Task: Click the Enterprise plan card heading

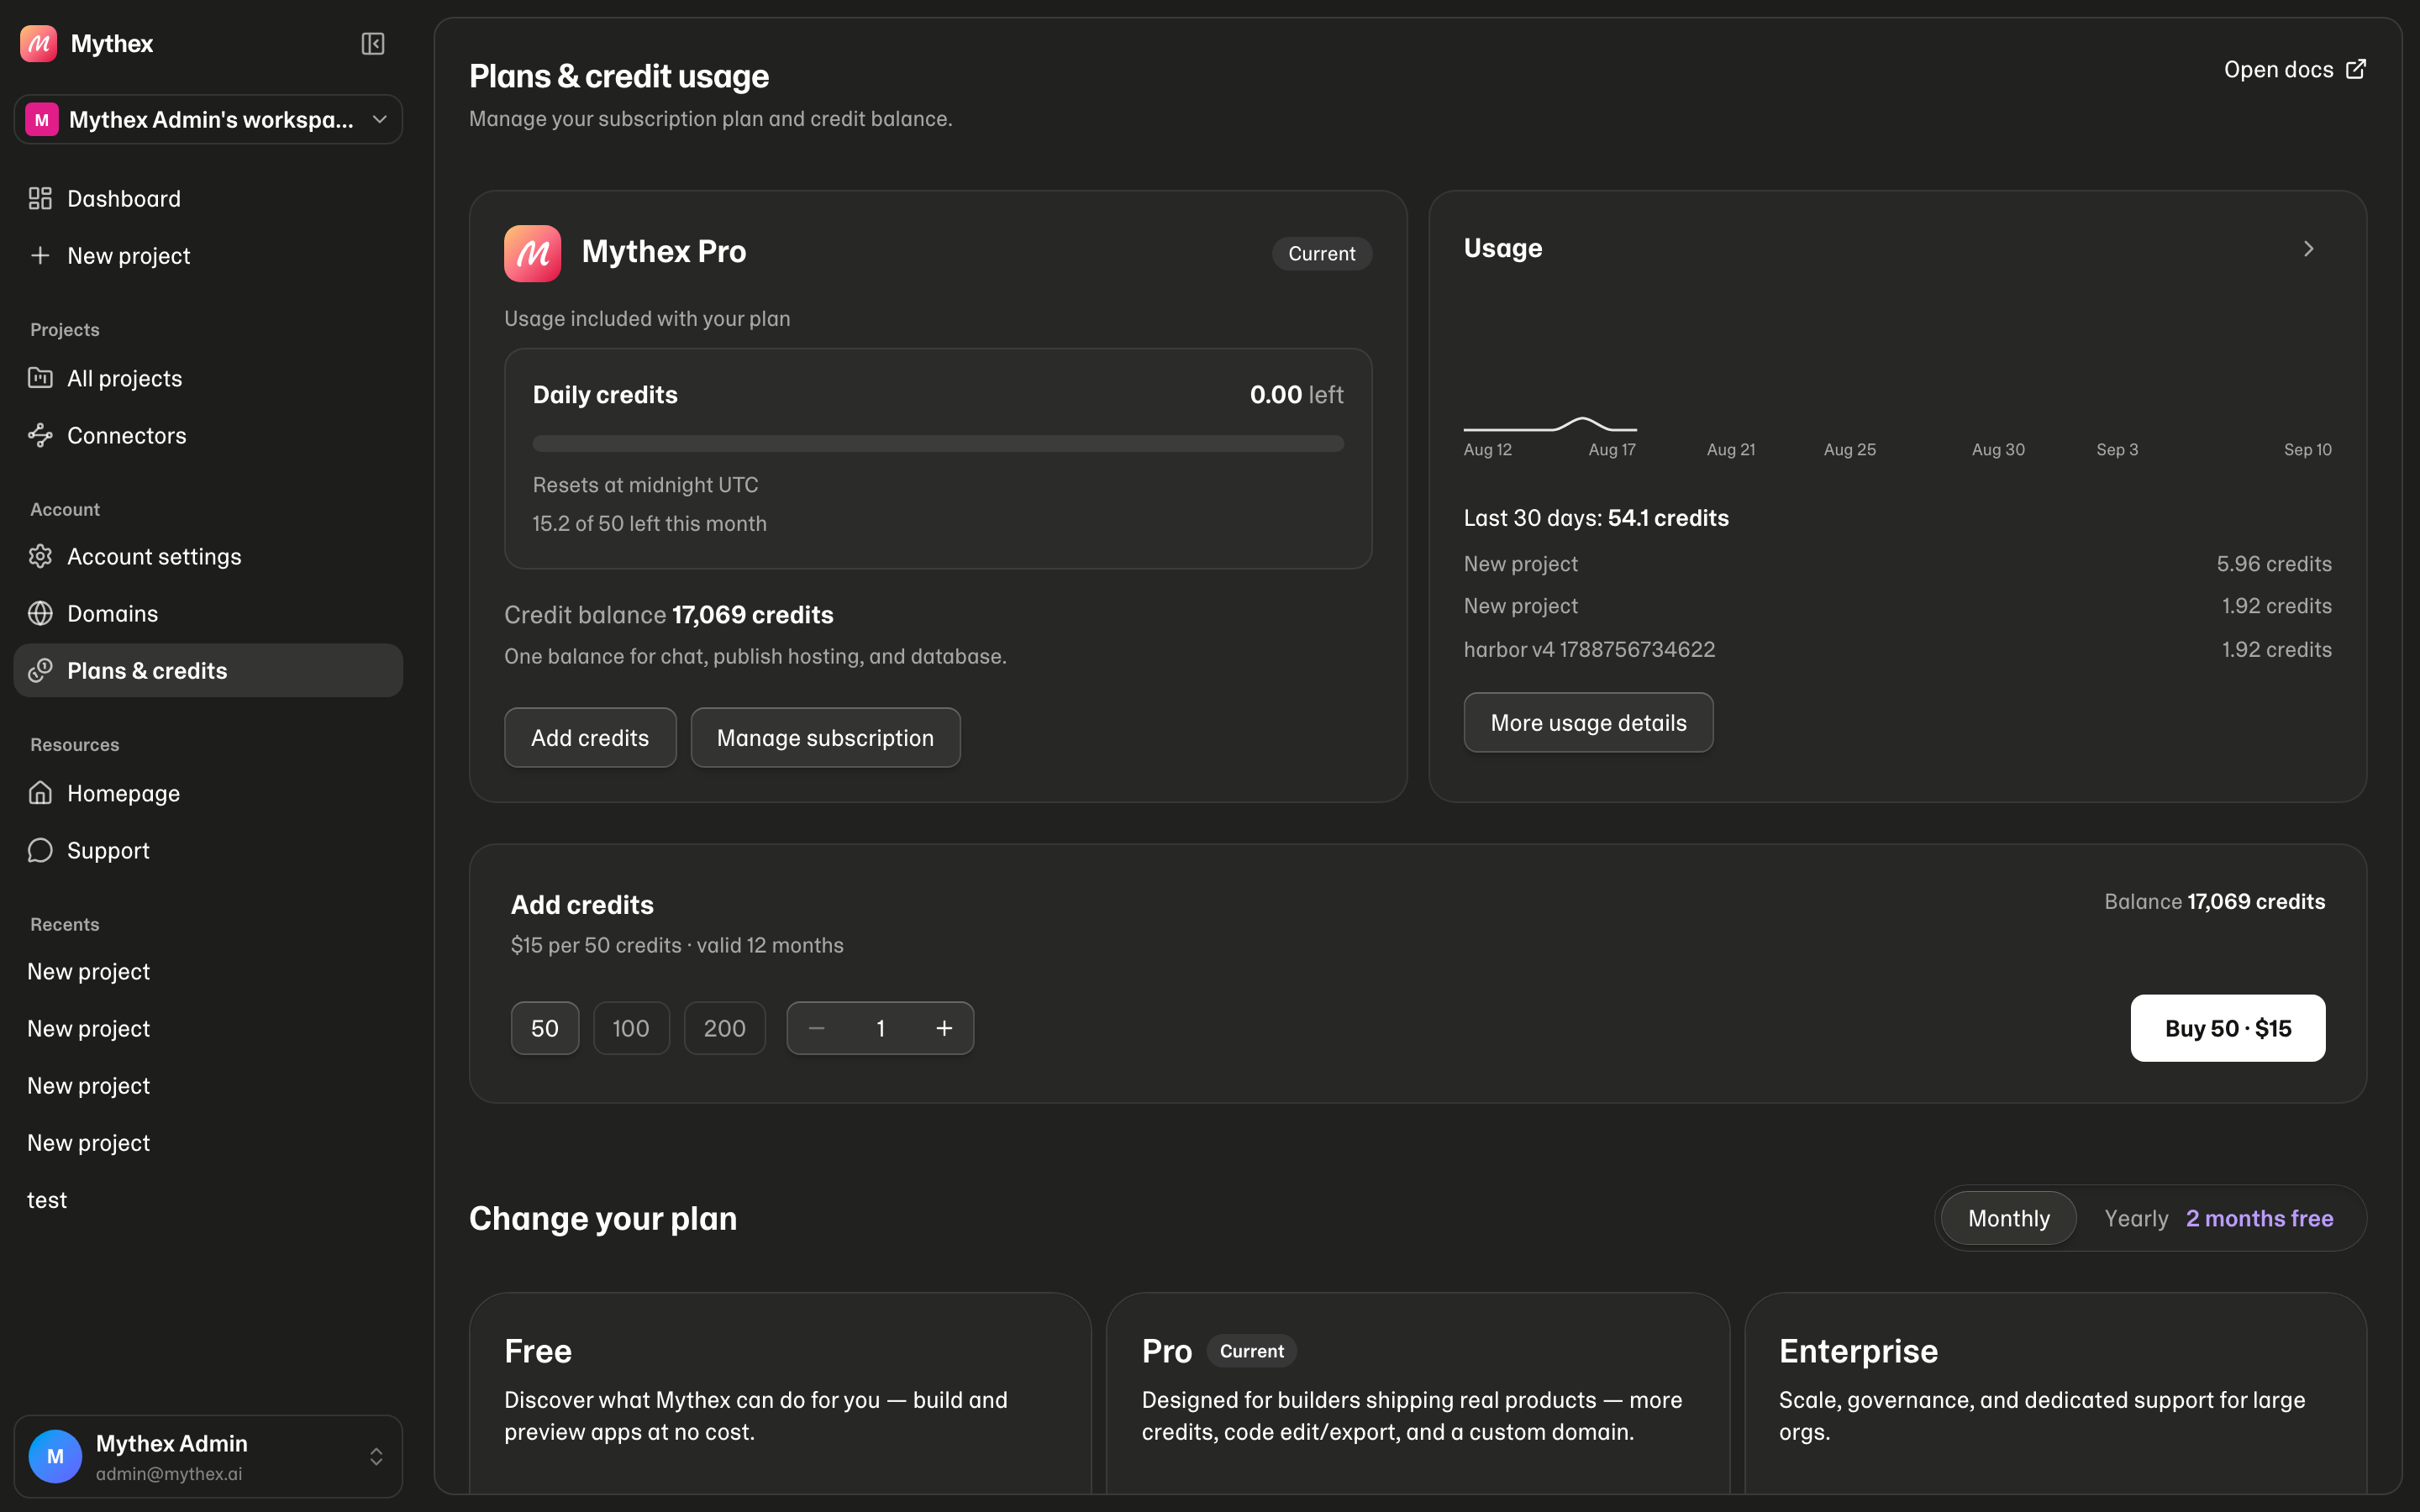Action: coord(1858,1351)
